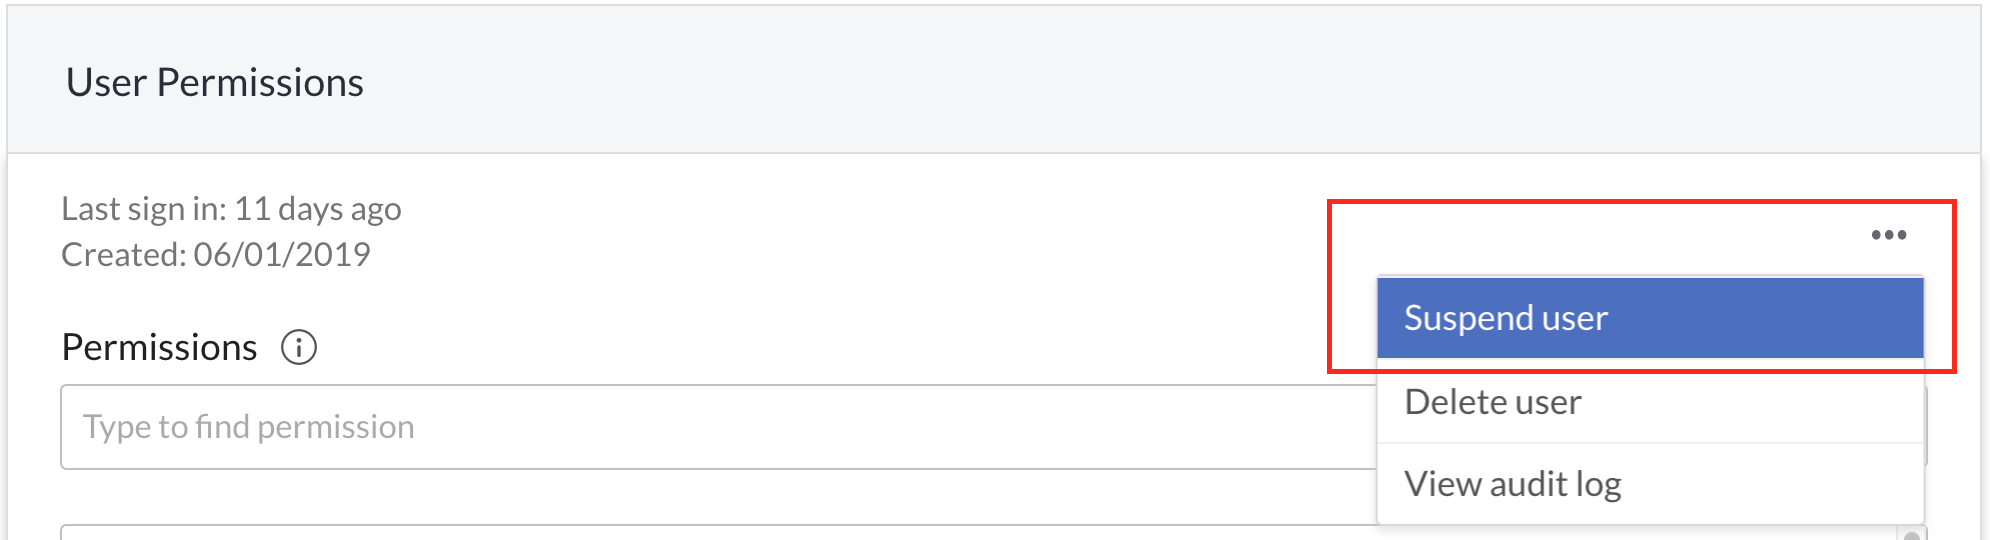Screen dimensions: 1990x540
Task: Select Suspend user from the menu
Action: [1650, 318]
